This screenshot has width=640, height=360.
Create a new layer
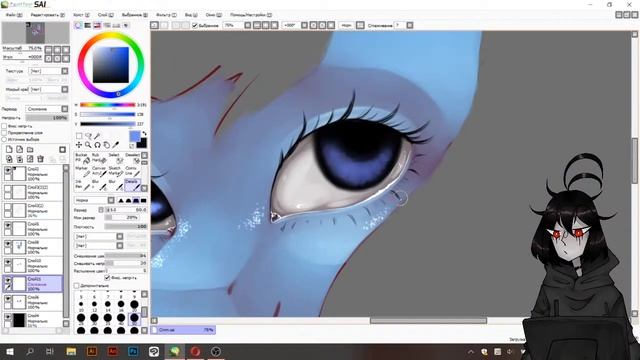click(x=9, y=149)
